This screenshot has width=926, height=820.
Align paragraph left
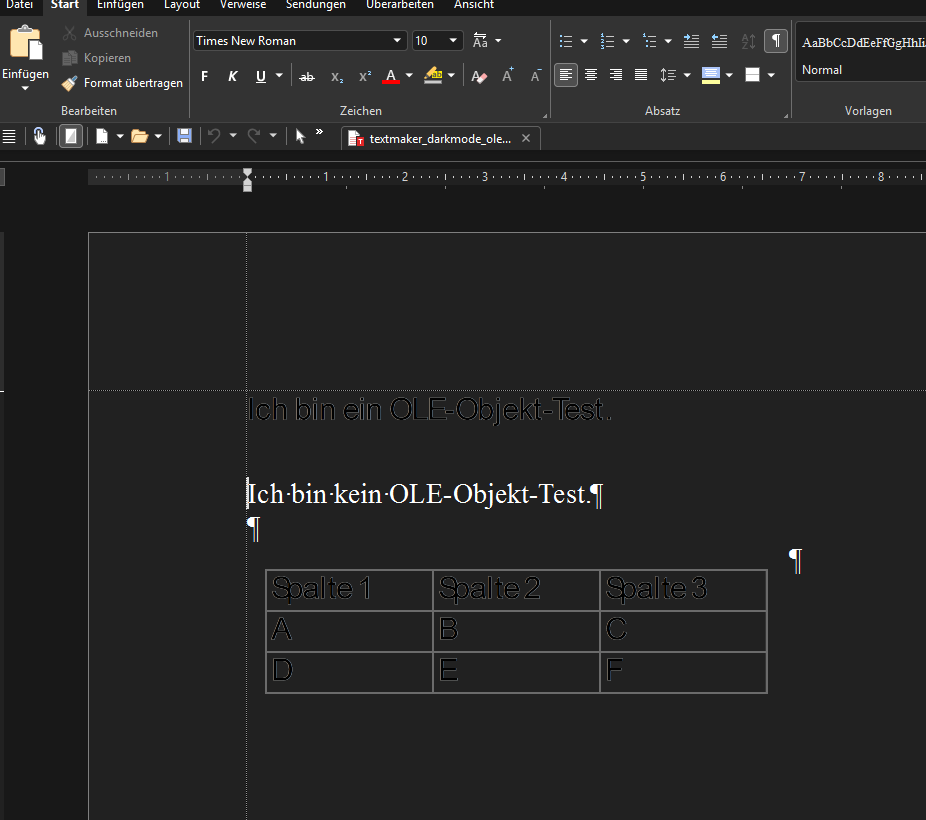tap(566, 75)
